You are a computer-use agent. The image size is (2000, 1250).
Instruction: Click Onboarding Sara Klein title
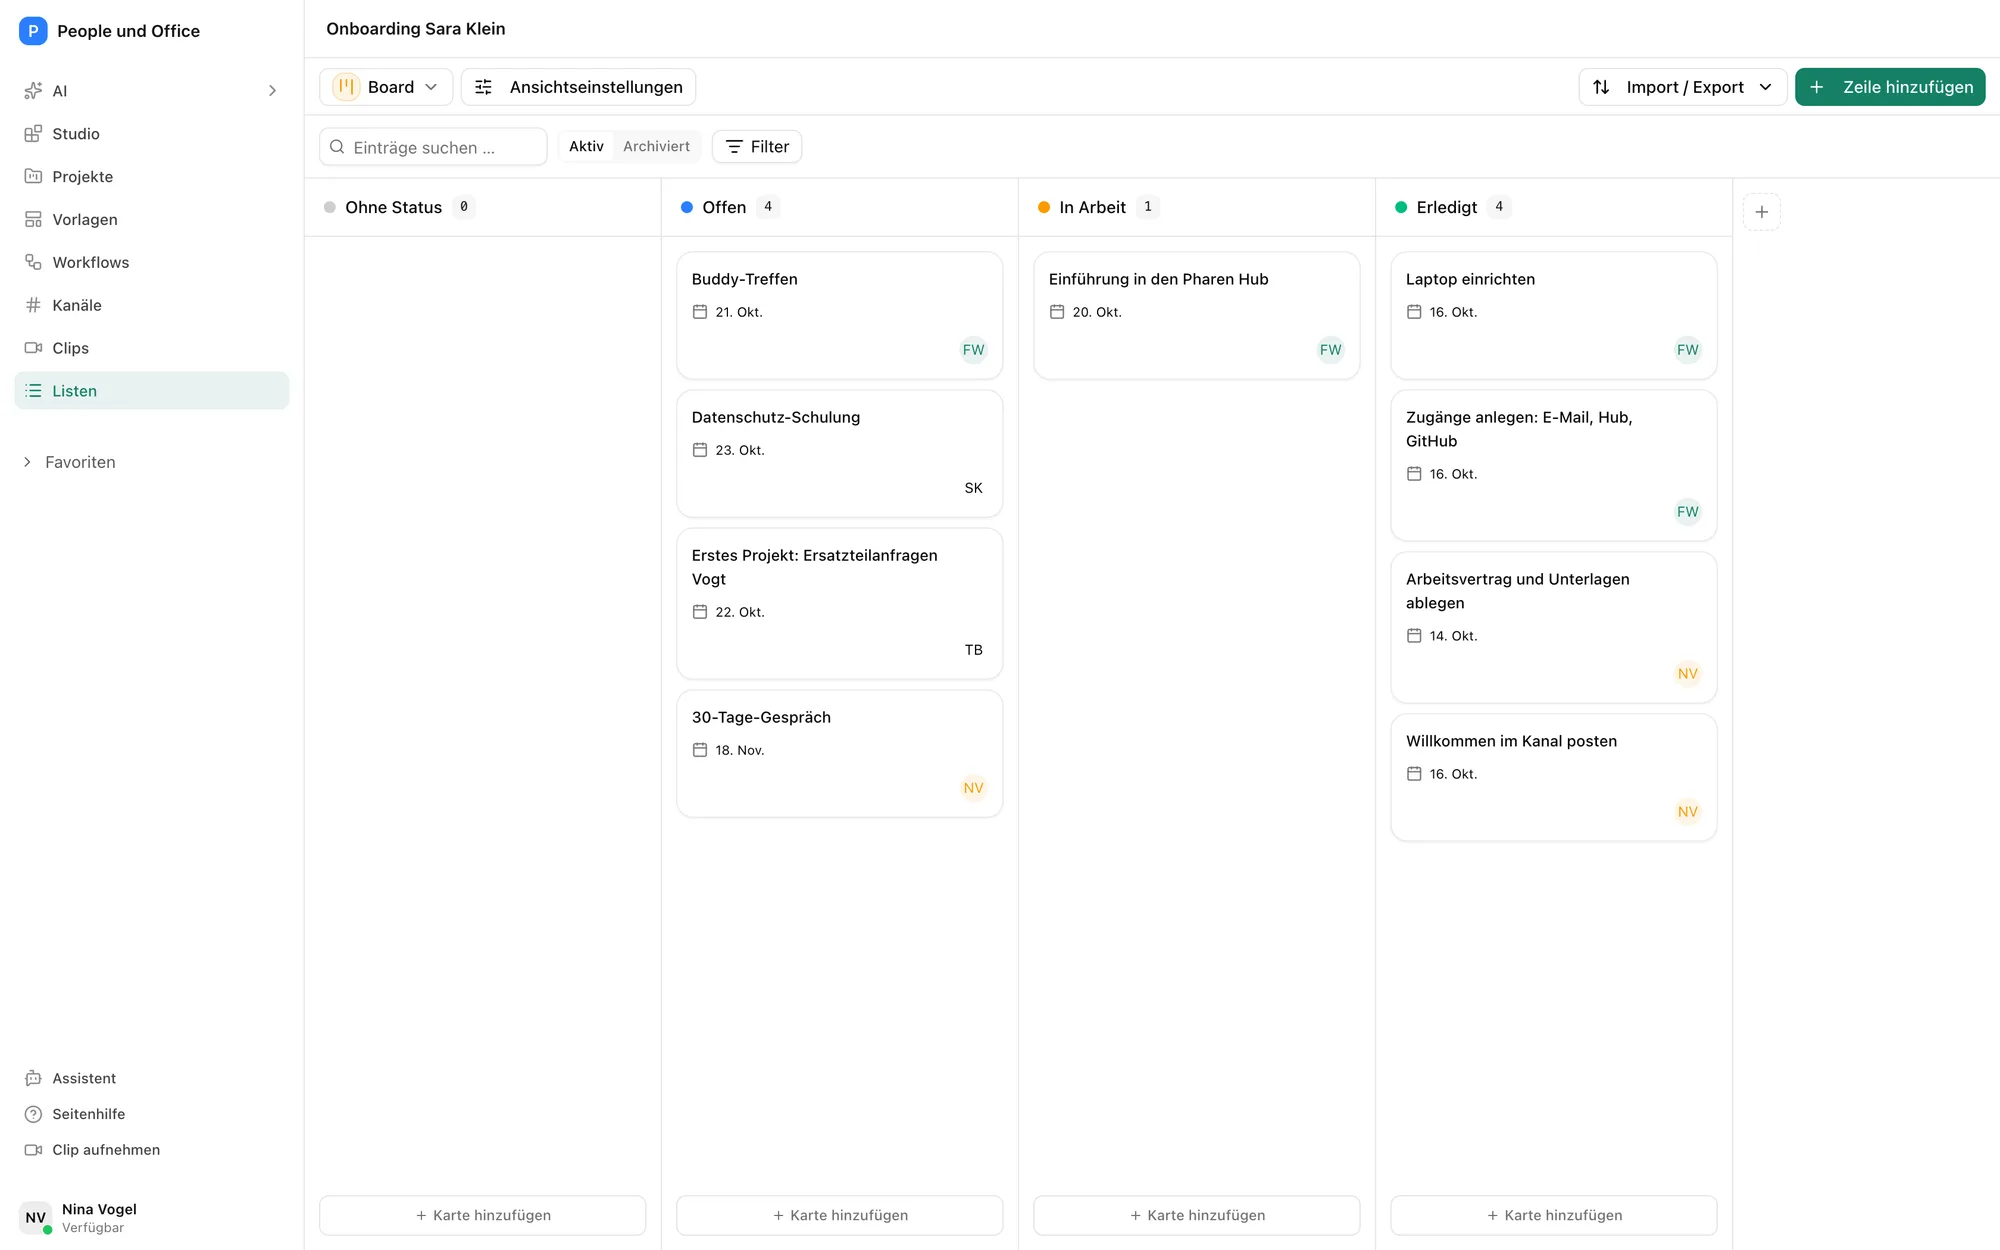(x=416, y=29)
